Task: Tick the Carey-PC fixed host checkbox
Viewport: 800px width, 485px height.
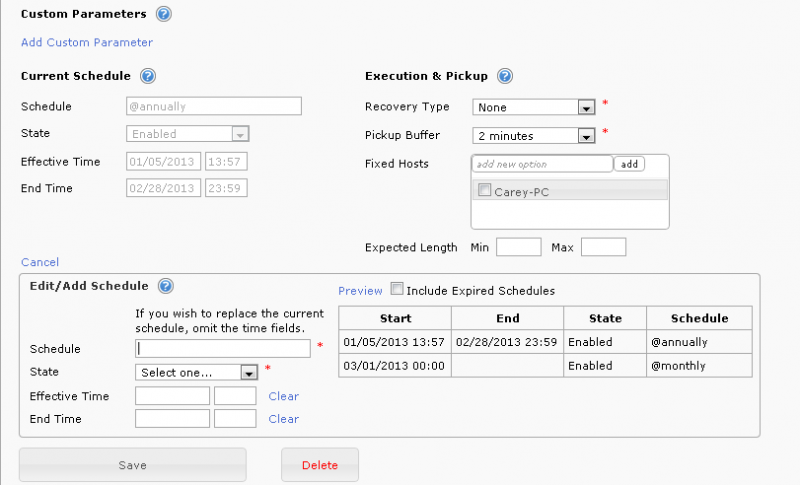Action: (x=484, y=190)
